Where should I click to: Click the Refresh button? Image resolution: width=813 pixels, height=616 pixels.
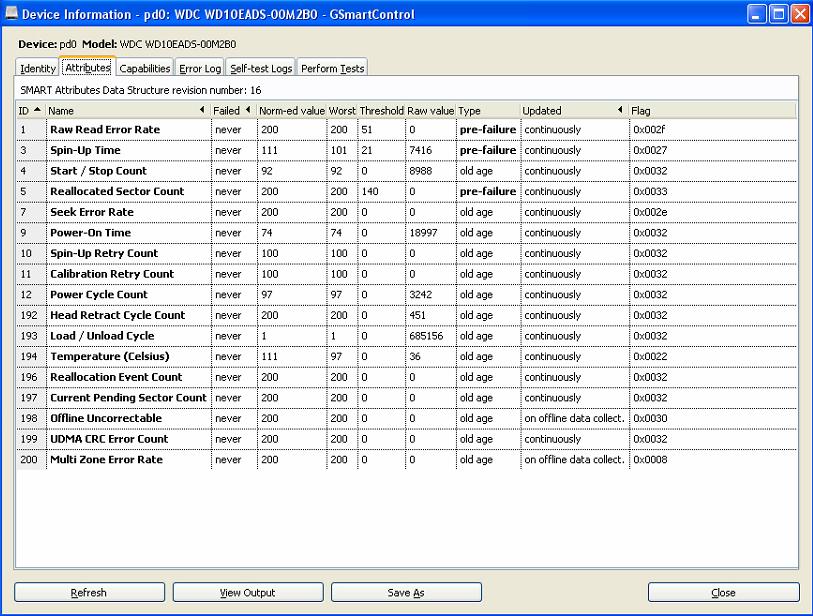tap(89, 592)
